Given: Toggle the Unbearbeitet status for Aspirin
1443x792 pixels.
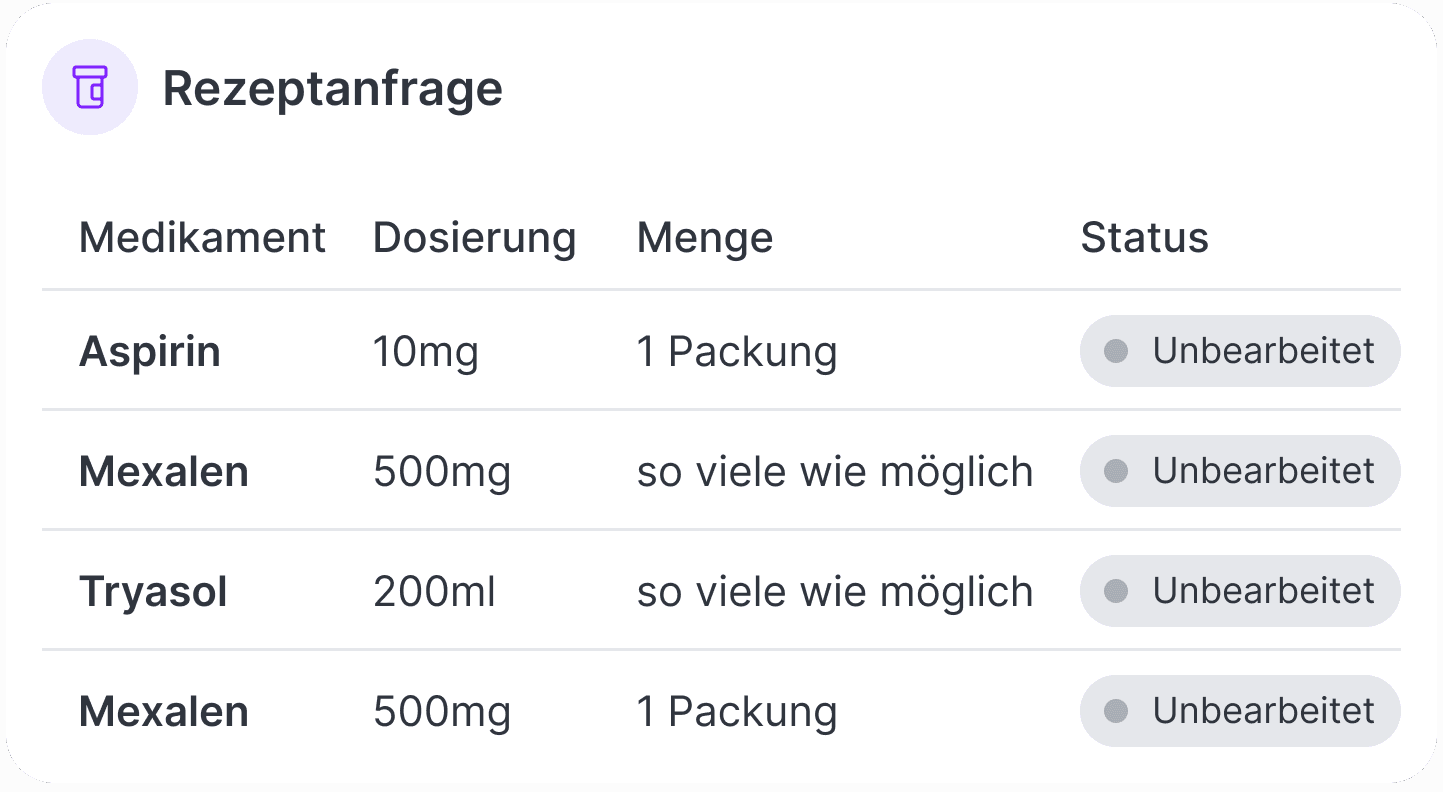Looking at the screenshot, I should point(1239,351).
